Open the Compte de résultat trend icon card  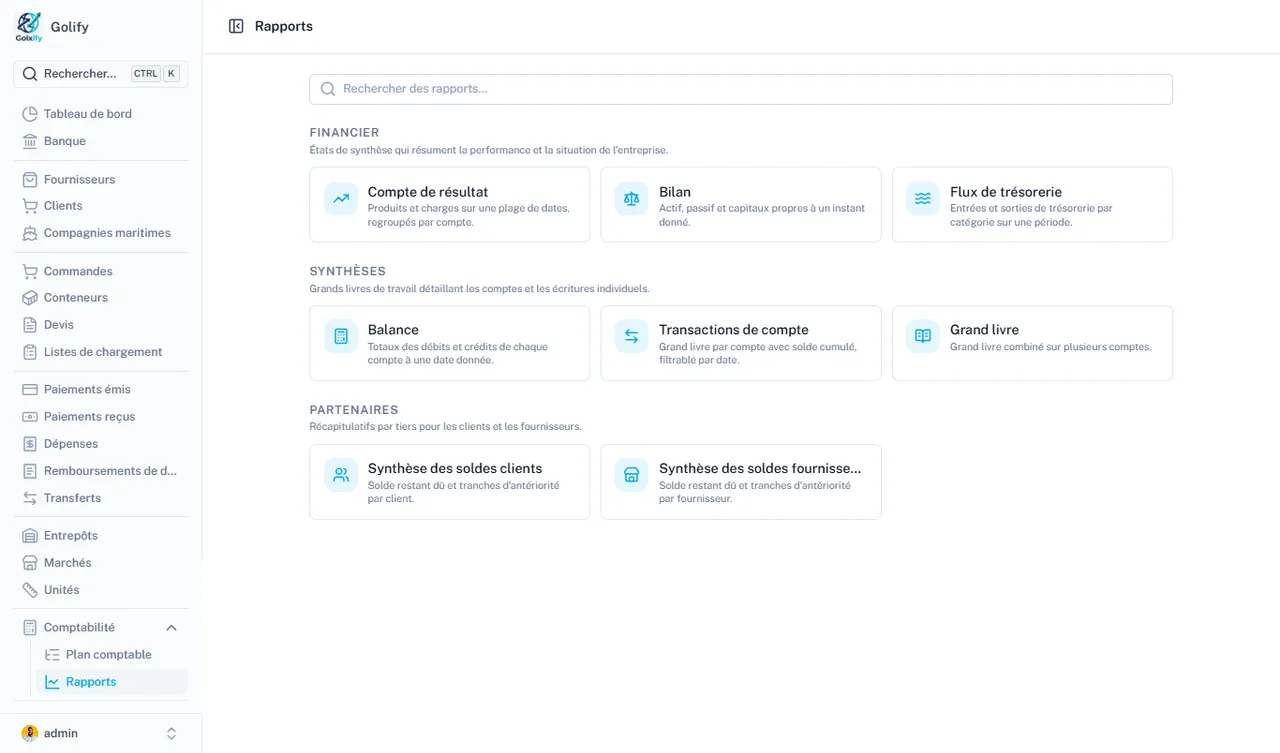(x=341, y=198)
